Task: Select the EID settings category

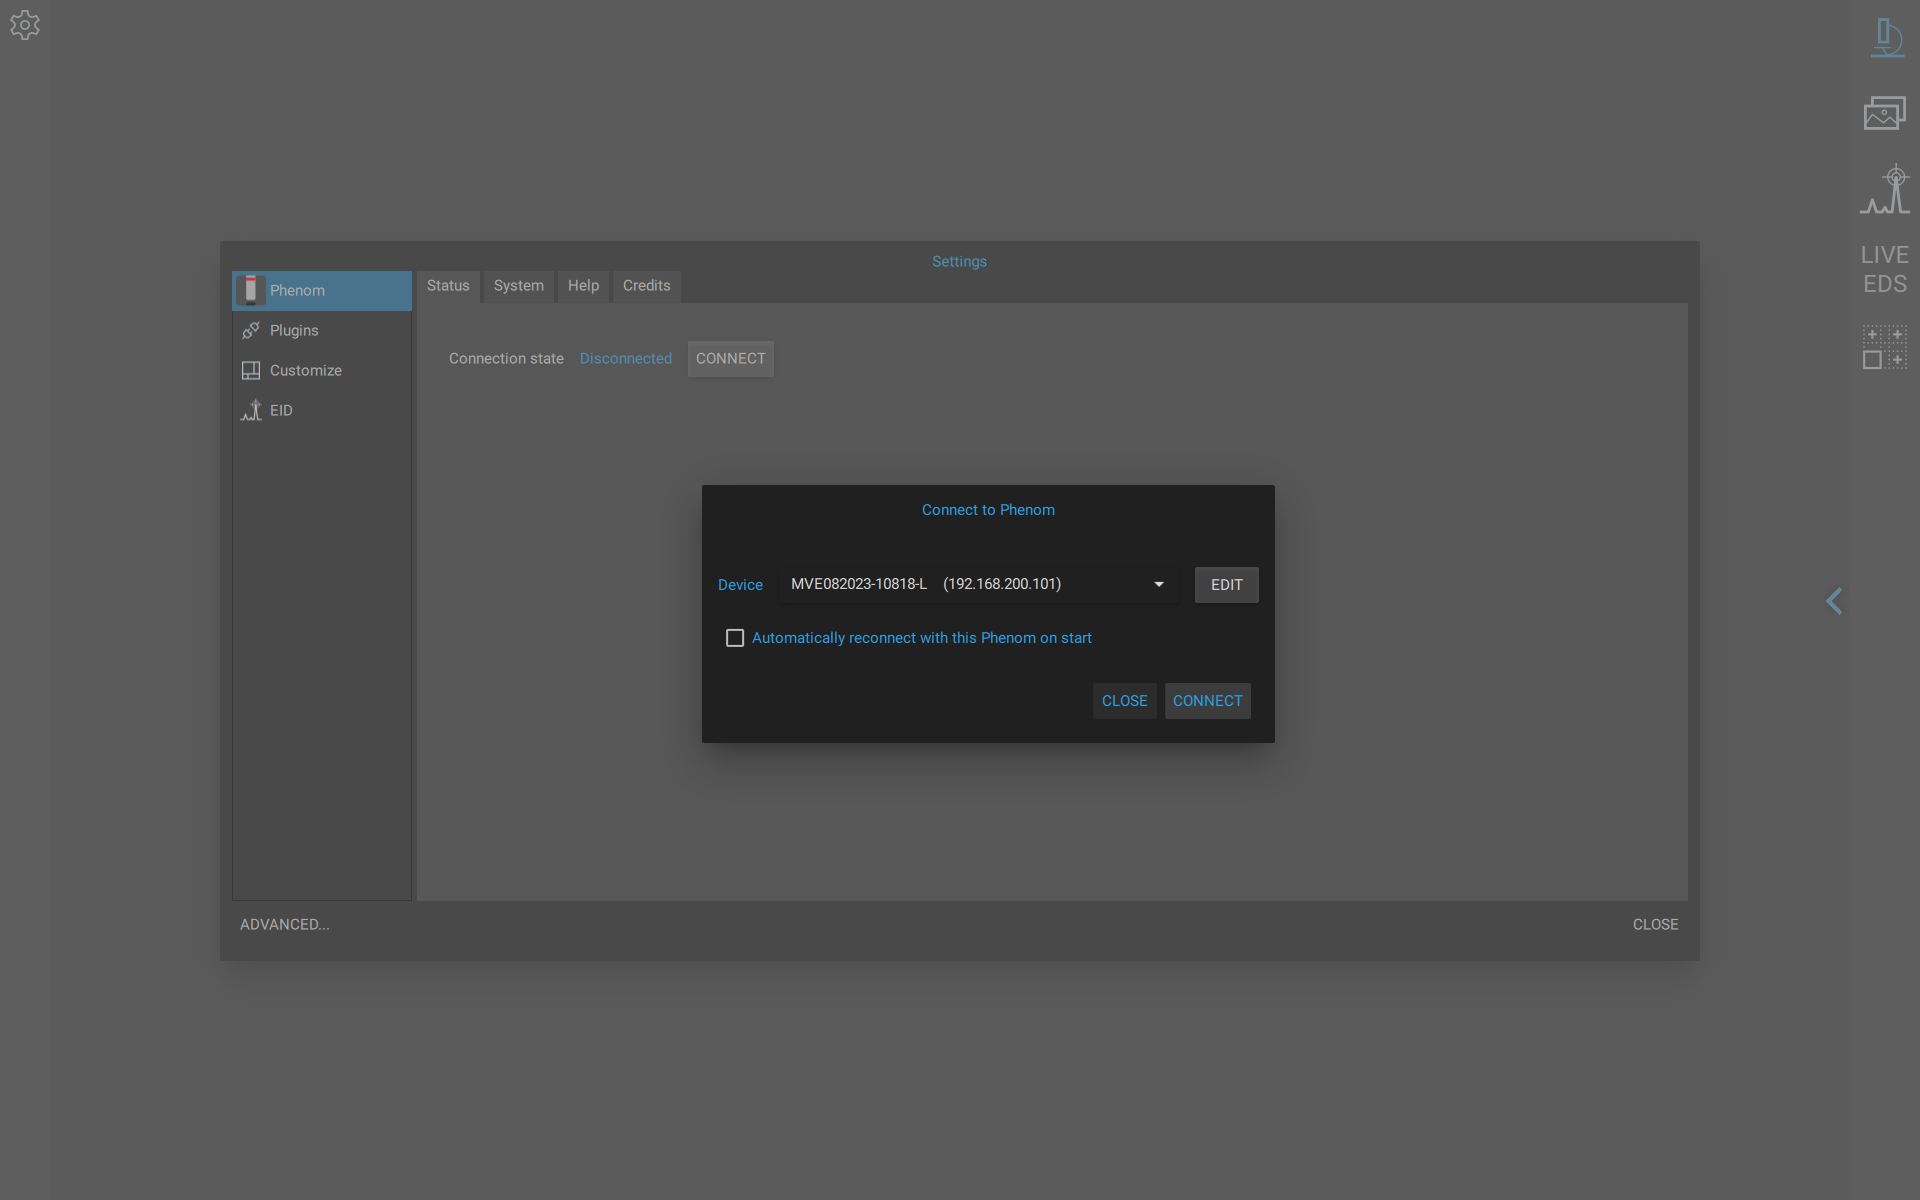Action: pos(322,411)
